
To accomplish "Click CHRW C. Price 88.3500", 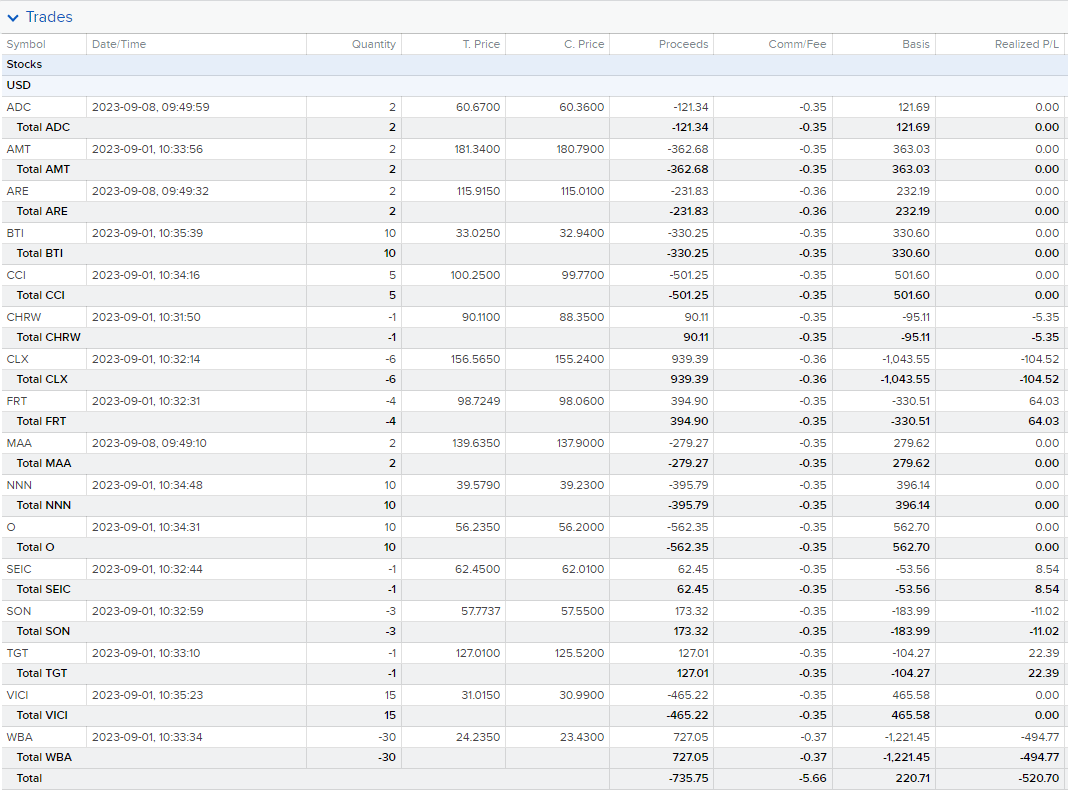I will (582, 317).
